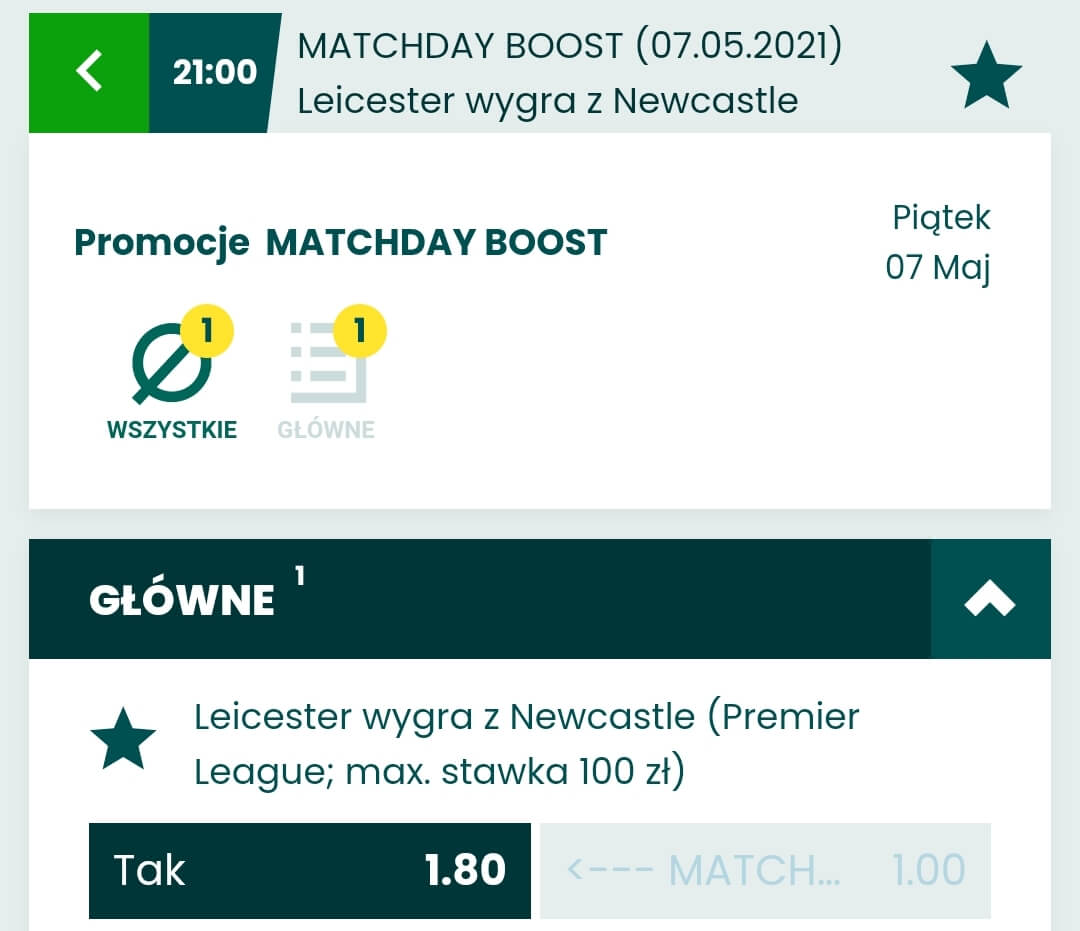Switch to the greyed GŁÓWNE tab label

pos(326,431)
